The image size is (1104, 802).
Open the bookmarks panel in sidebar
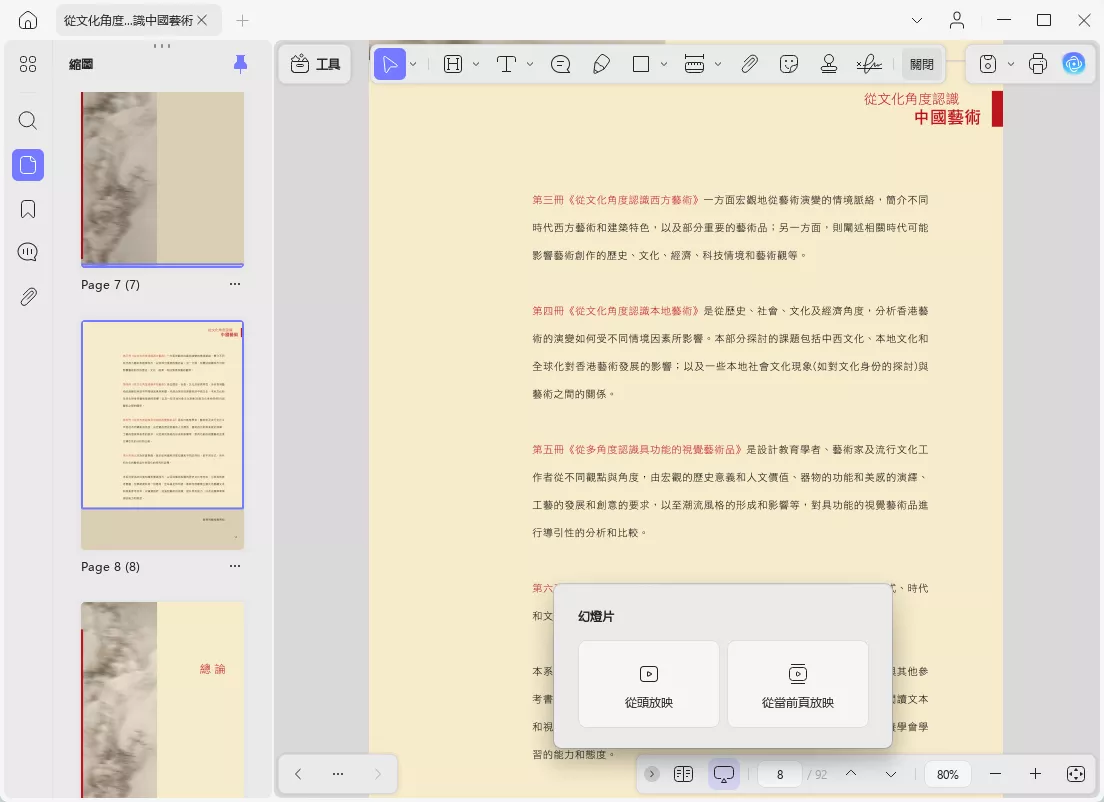click(27, 209)
